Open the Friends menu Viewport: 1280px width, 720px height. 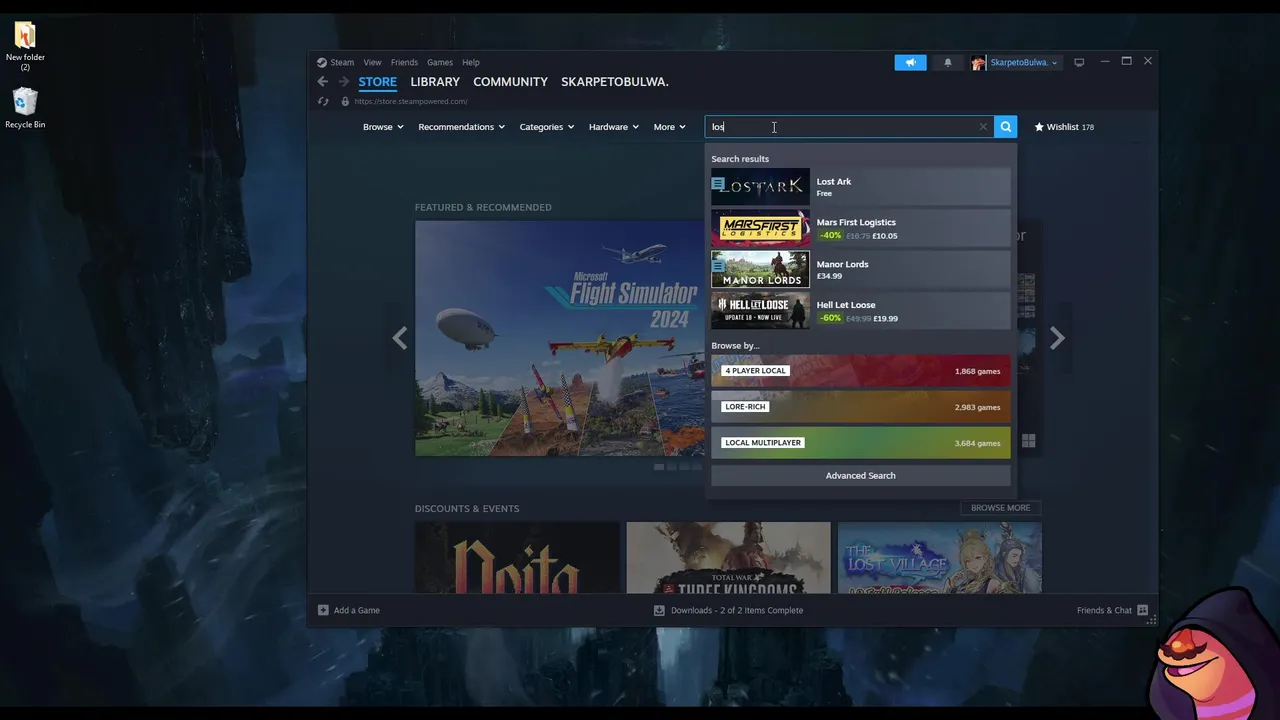[404, 62]
